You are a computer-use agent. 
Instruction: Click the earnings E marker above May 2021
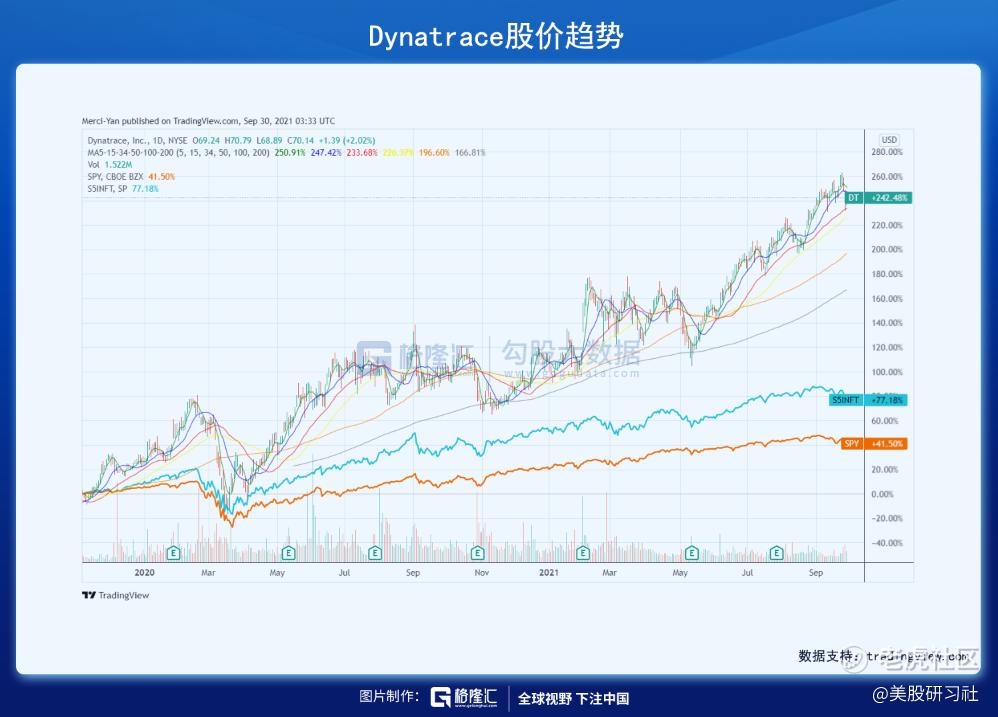691,553
